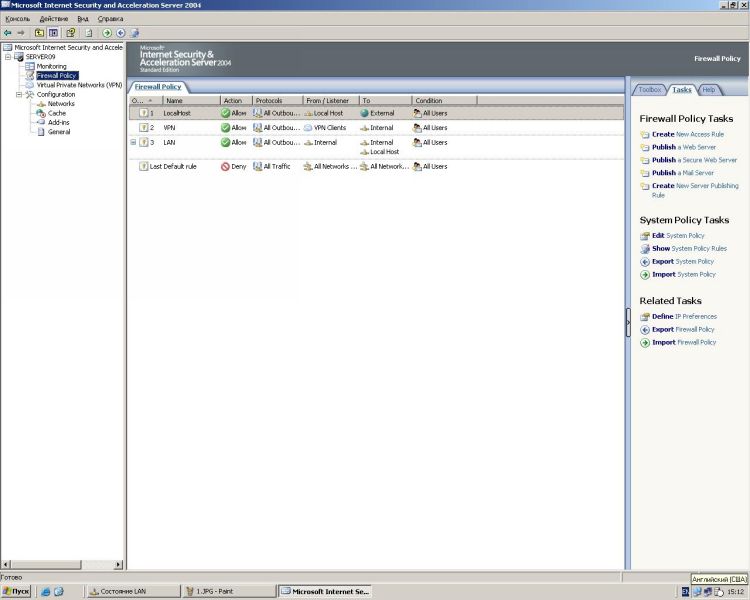Screen dimensions: 750x600
Task: Click the VPN Clients icon in VPN rule
Action: point(308,128)
